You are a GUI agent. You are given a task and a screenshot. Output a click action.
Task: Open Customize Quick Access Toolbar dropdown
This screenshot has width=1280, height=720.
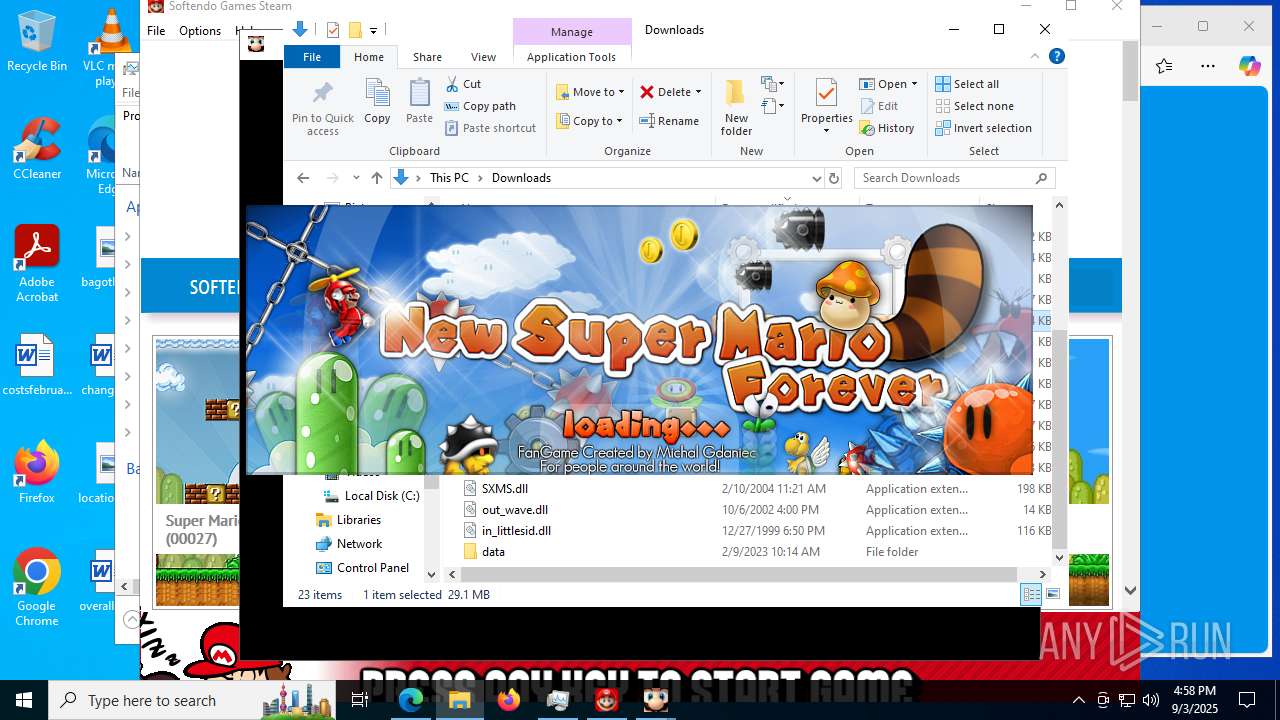coord(373,31)
